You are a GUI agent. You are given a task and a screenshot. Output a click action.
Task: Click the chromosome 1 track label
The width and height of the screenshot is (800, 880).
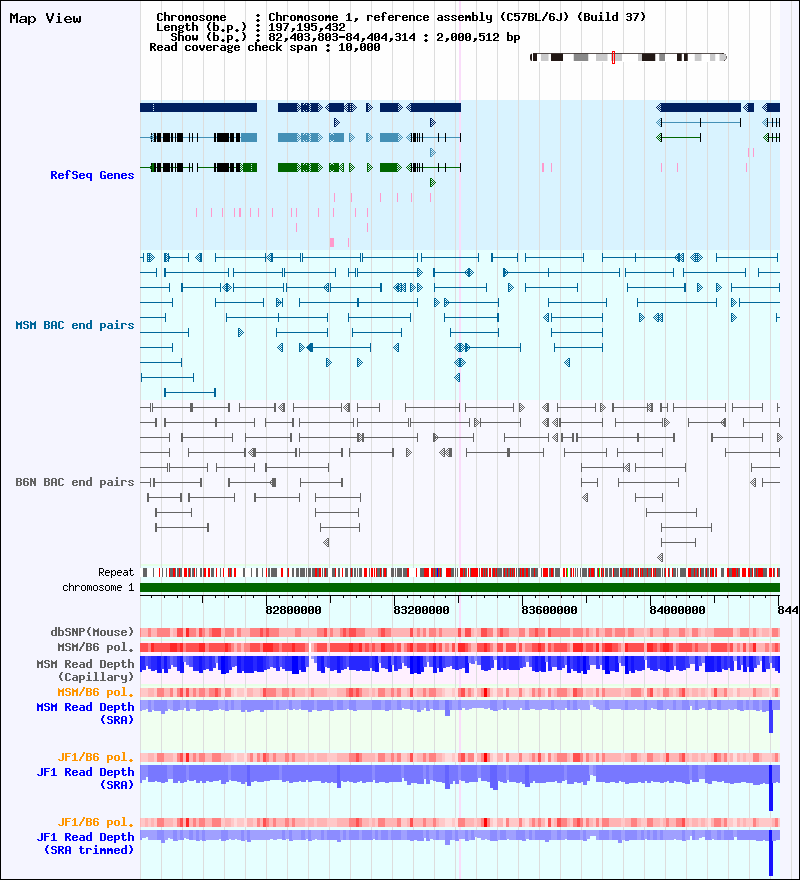(98, 588)
